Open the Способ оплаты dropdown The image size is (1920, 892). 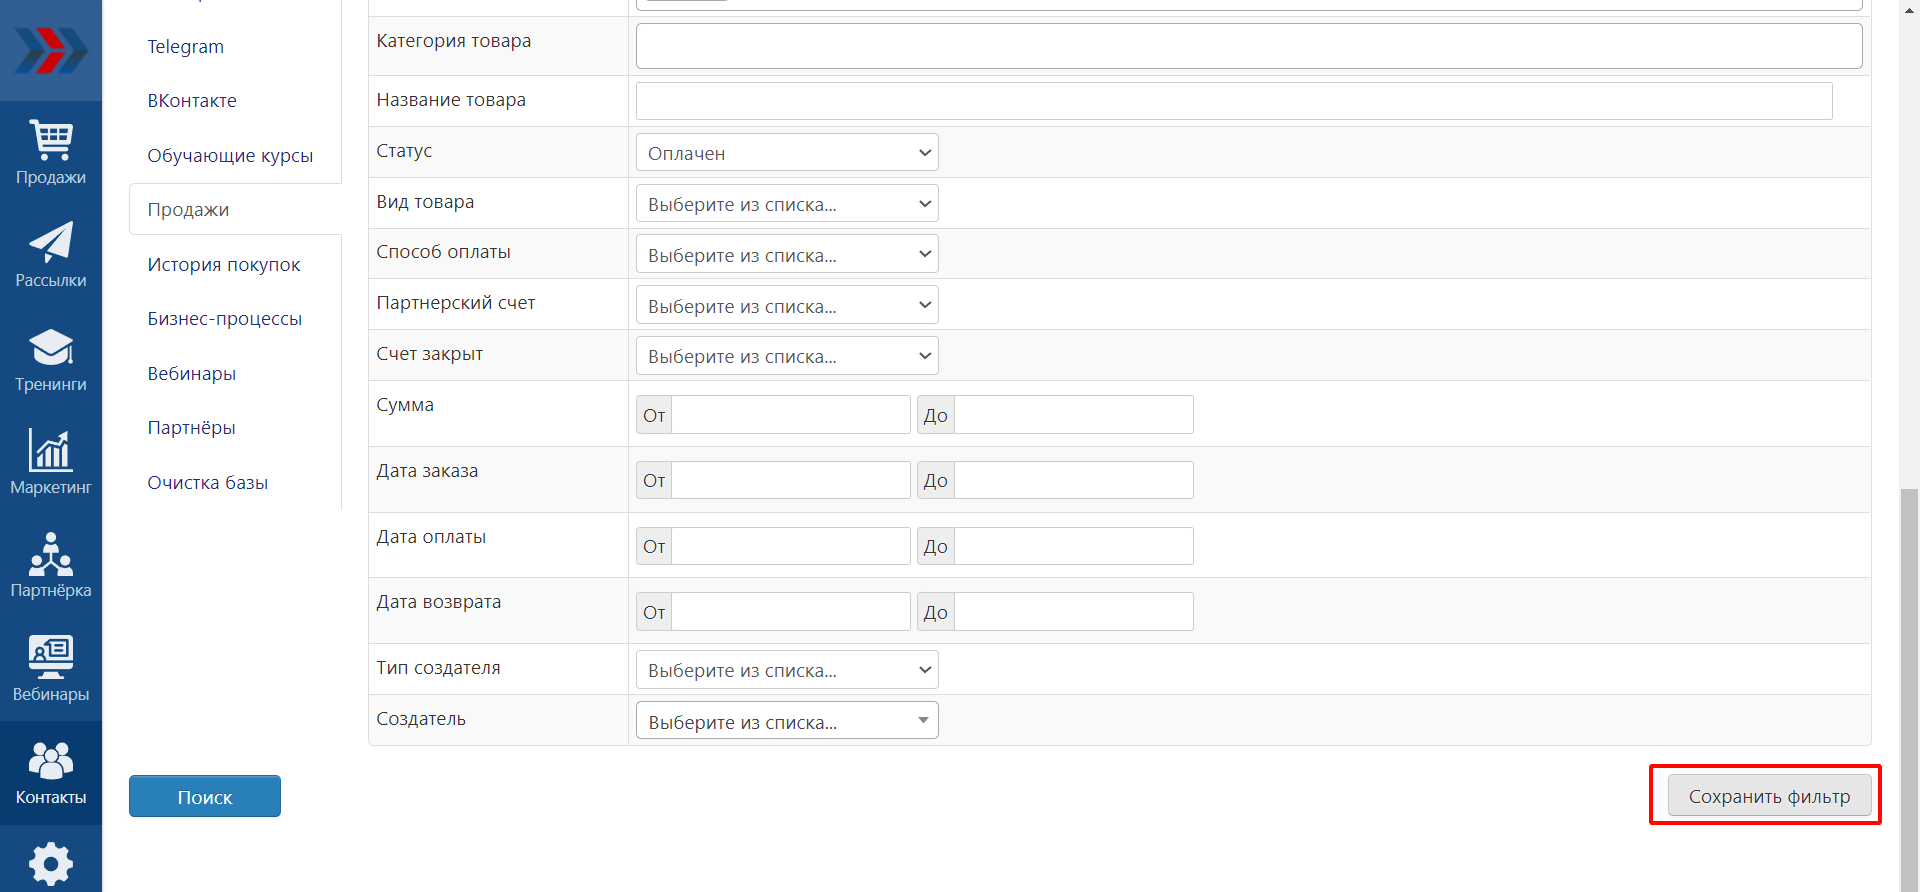point(787,255)
